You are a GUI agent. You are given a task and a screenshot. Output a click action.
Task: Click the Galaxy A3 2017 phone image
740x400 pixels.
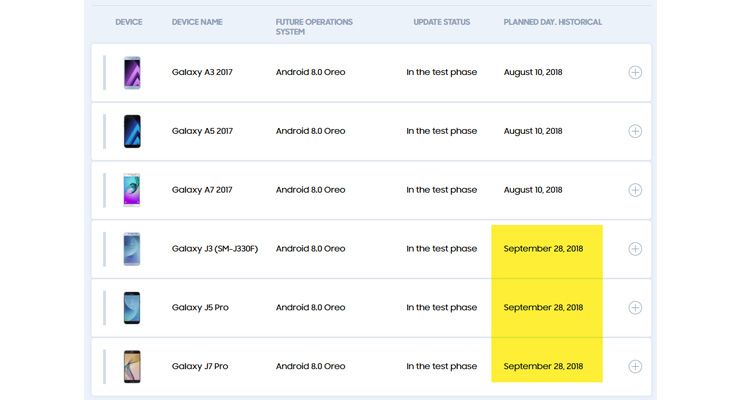pos(132,72)
